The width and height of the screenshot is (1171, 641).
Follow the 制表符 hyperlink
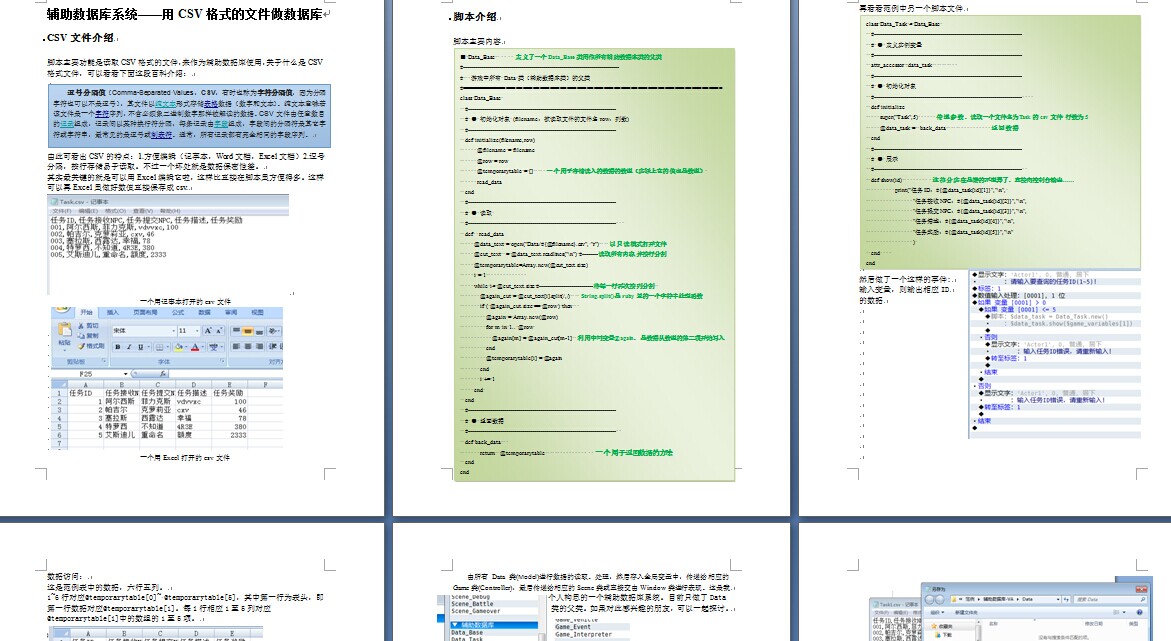pyautogui.click(x=161, y=135)
